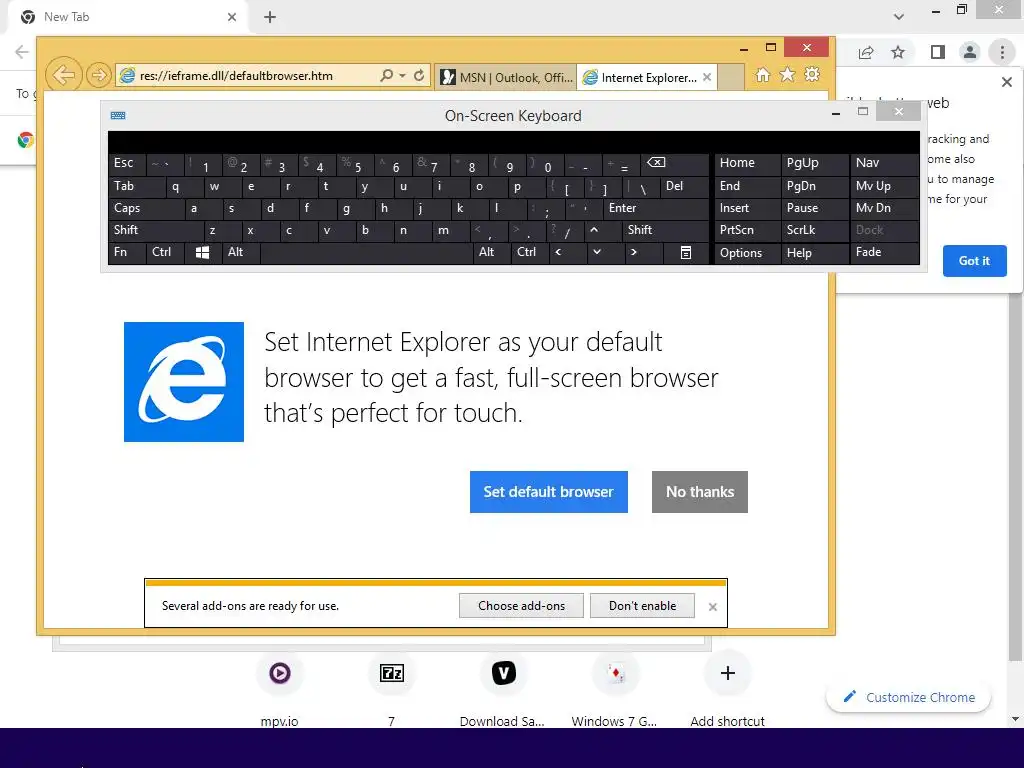Click the Esc key on On-Screen Keyboard
Viewport: 1024px width, 768px height.
point(127,163)
